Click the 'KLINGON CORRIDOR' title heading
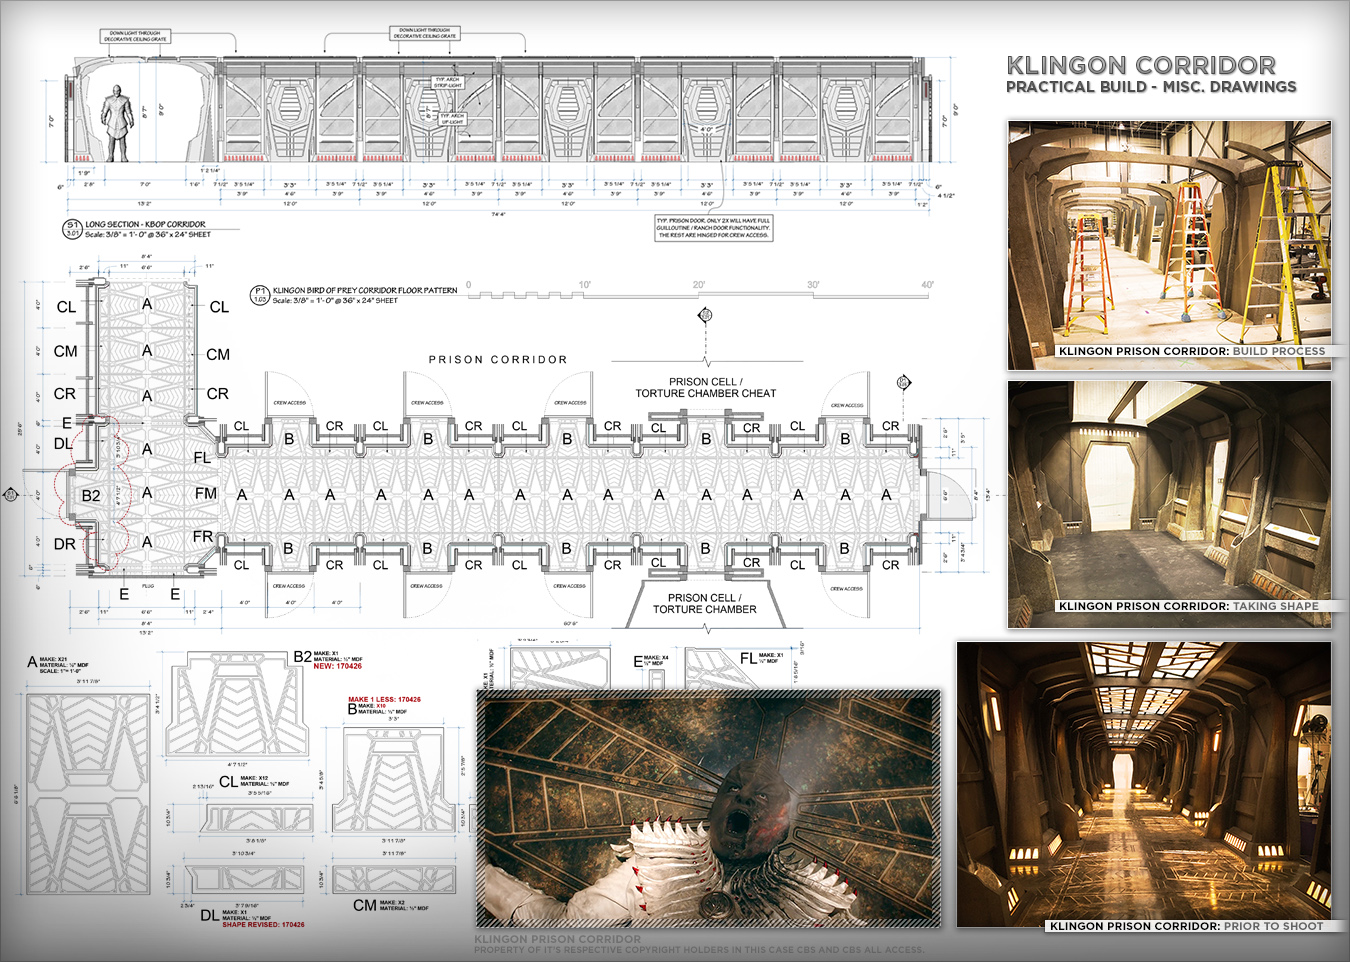Viewport: 1350px width, 962px height. 1141,66
